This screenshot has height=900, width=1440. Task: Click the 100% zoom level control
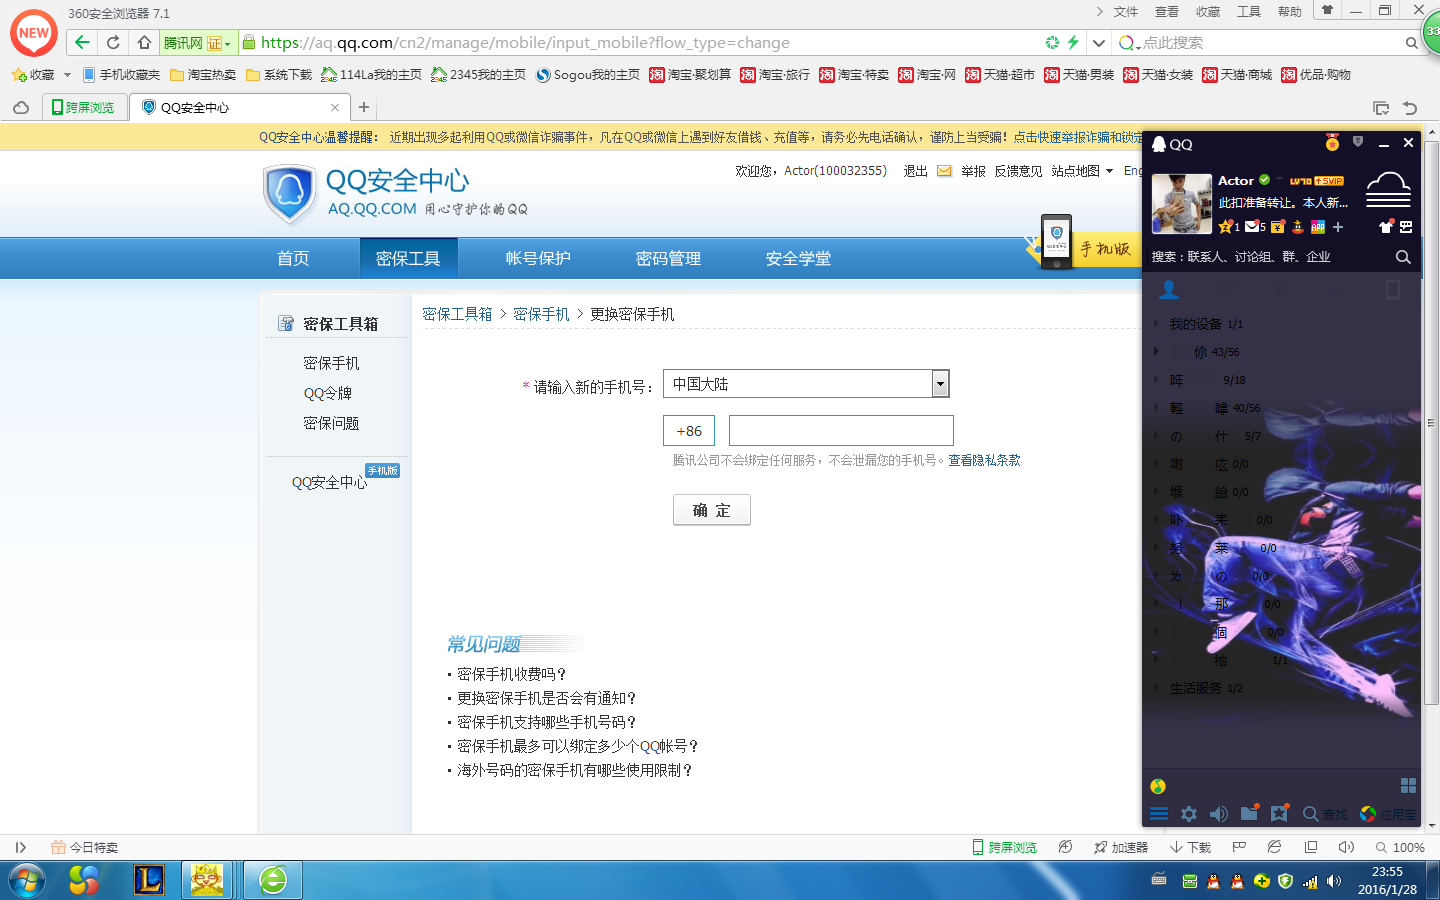point(1401,847)
